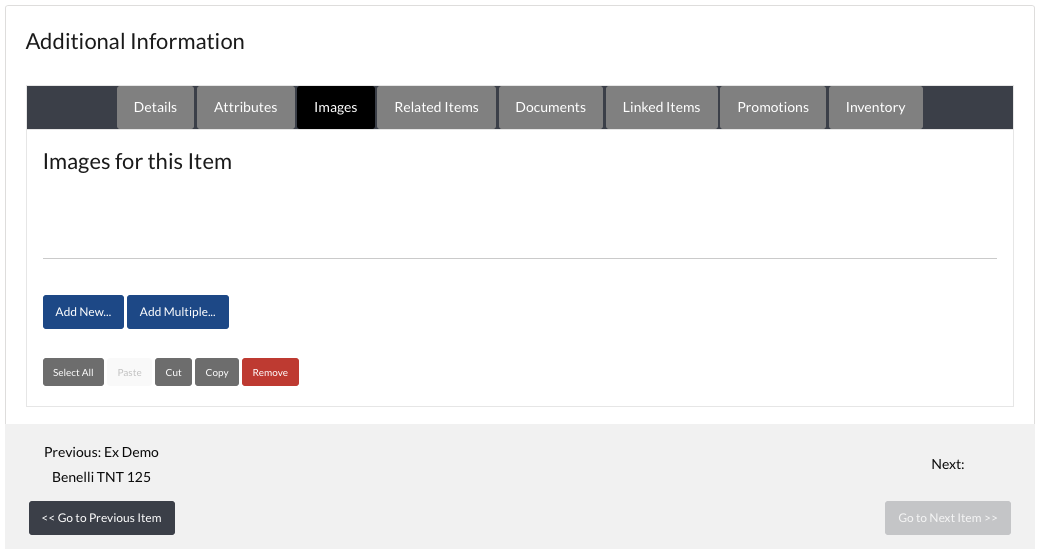The width and height of the screenshot is (1041, 555).
Task: Cut the selected images
Action: [173, 372]
